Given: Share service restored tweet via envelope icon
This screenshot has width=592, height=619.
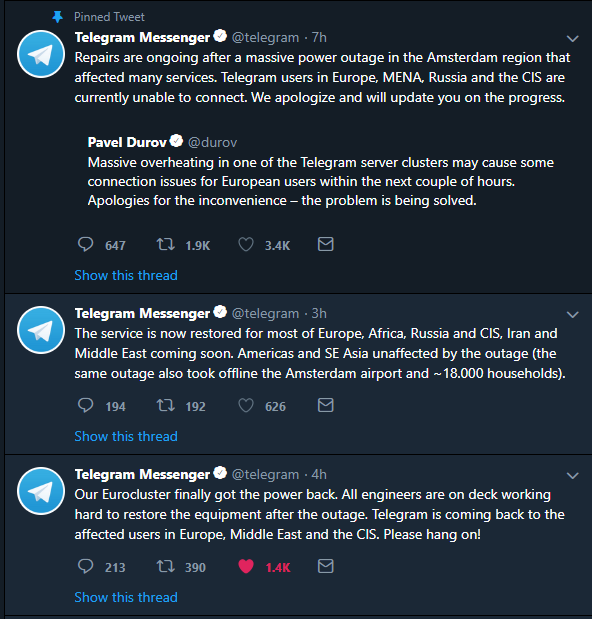Looking at the screenshot, I should click(x=326, y=405).
